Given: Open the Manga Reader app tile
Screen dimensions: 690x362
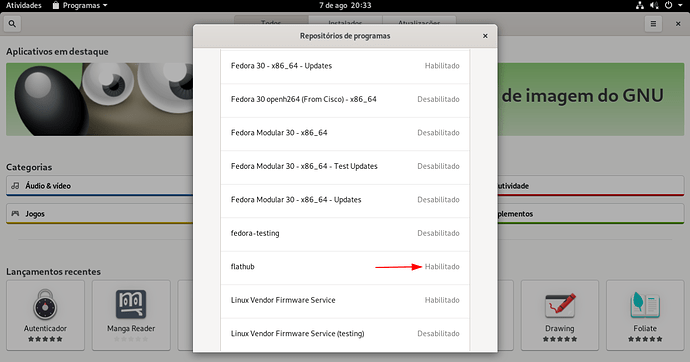Looking at the screenshot, I should pos(131,315).
